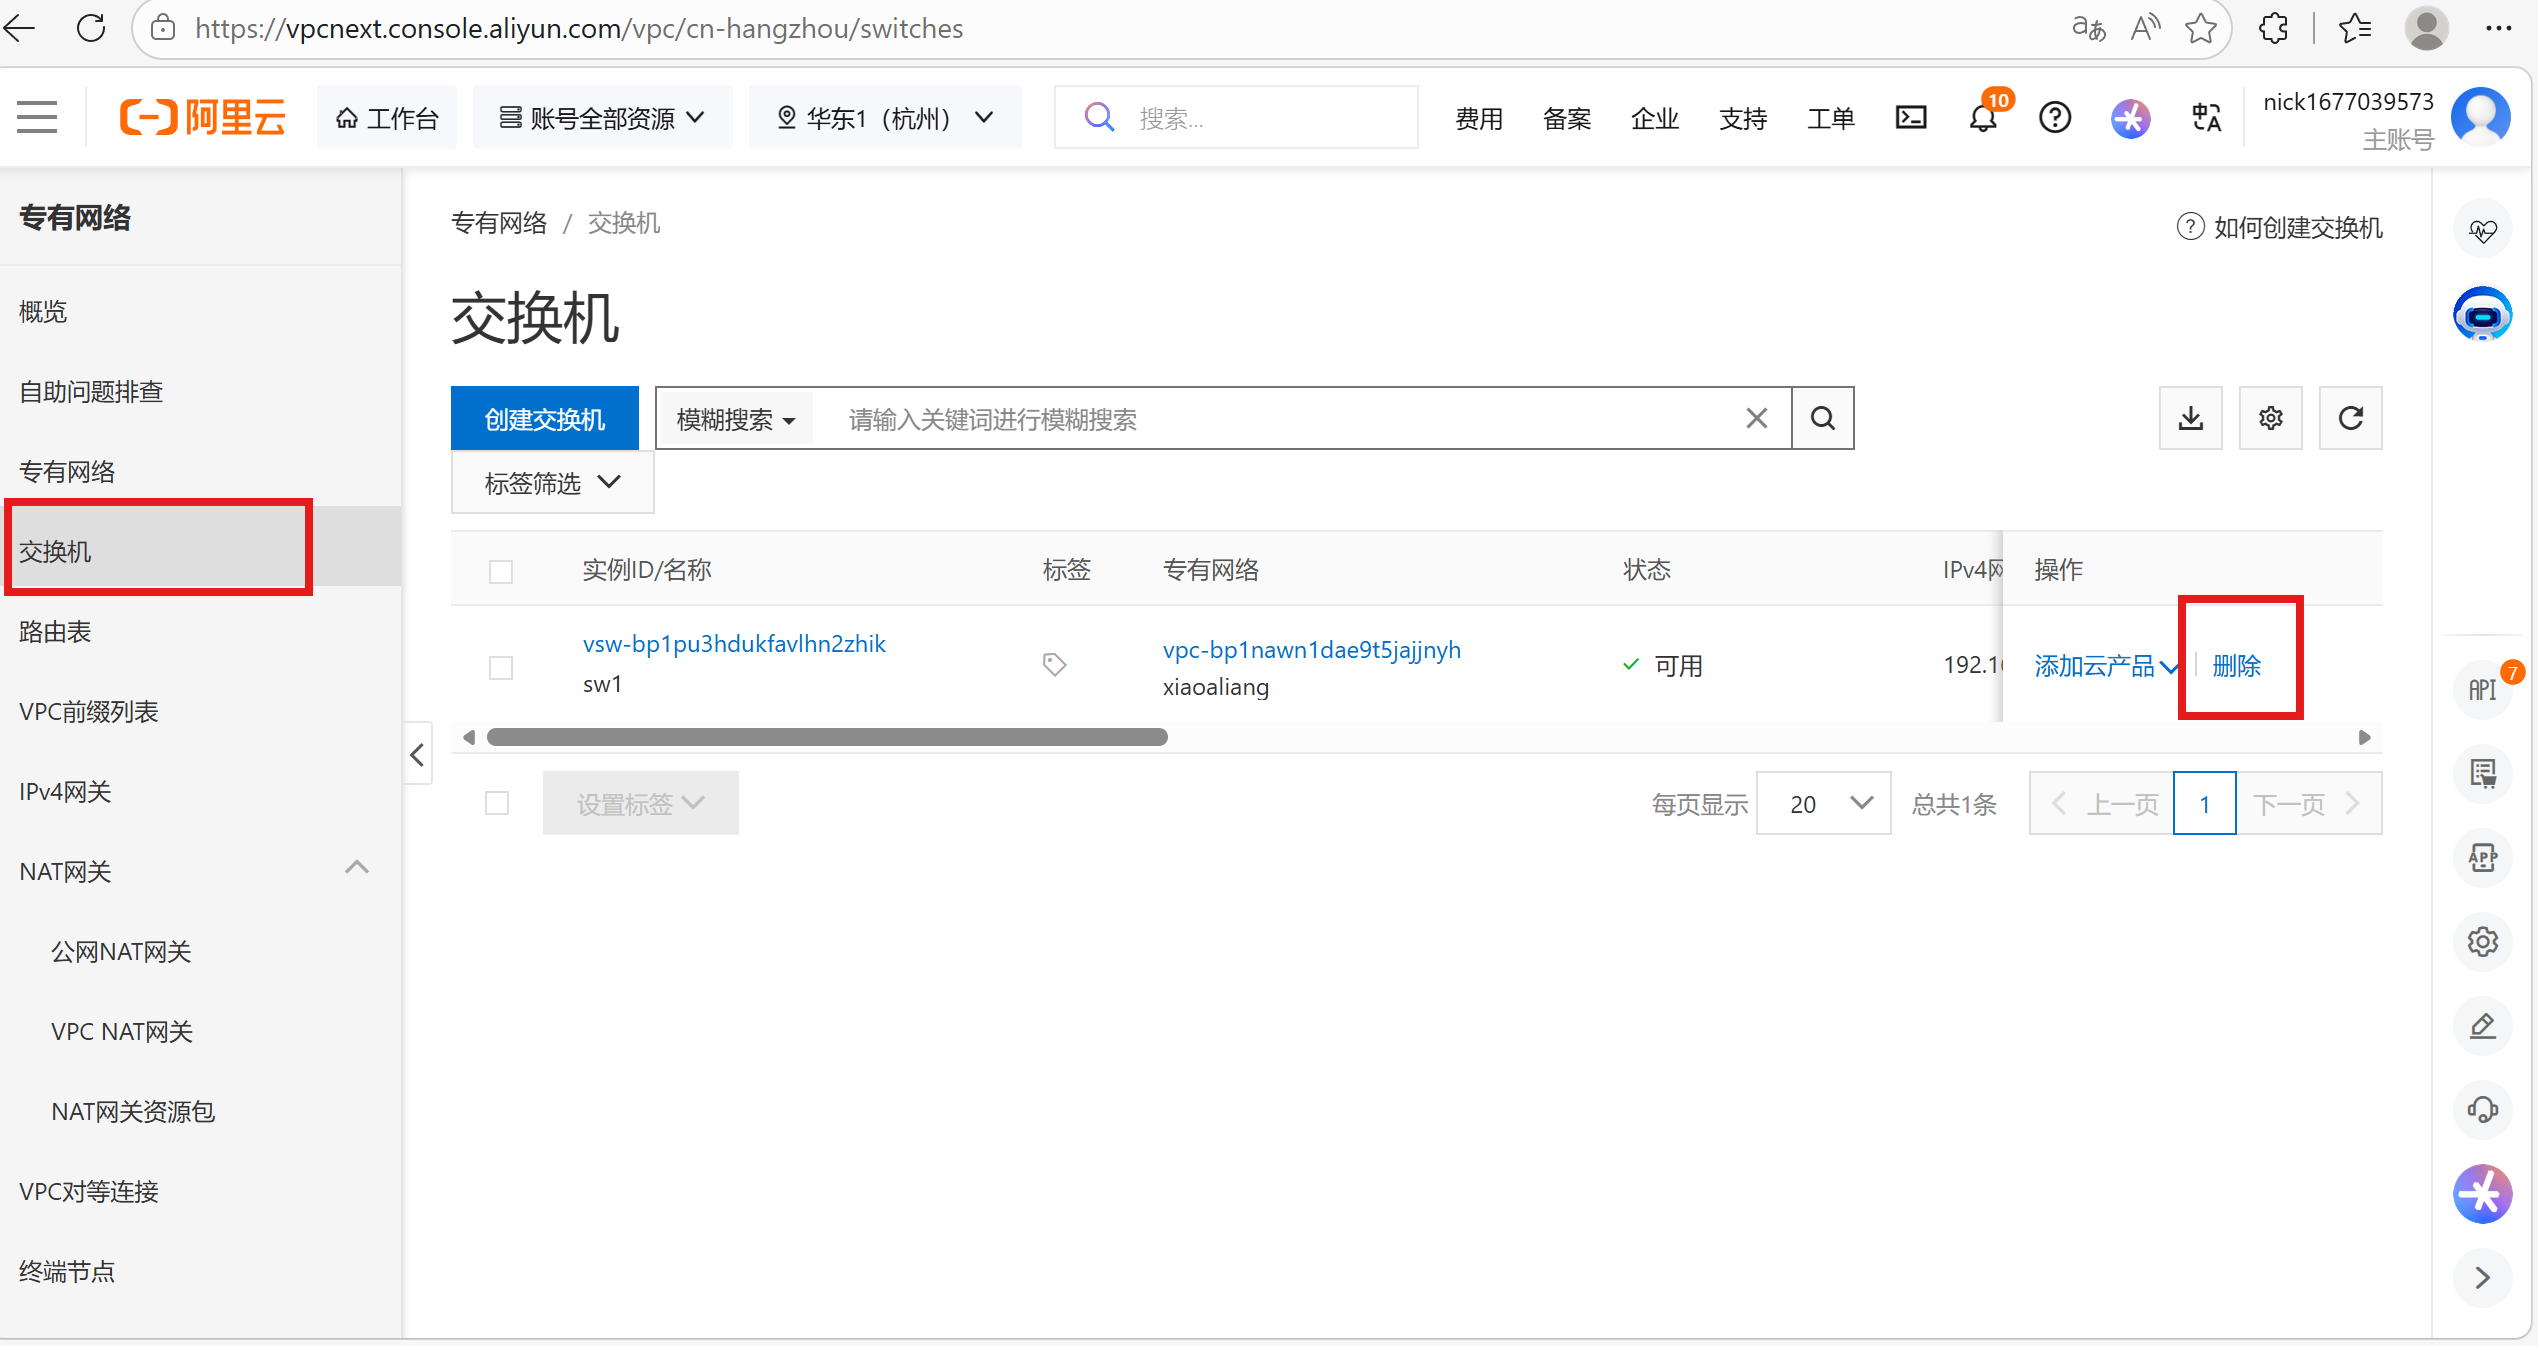Viewport: 2538px width, 1346px height.
Task: Click the 创建交换机 button
Action: (544, 418)
